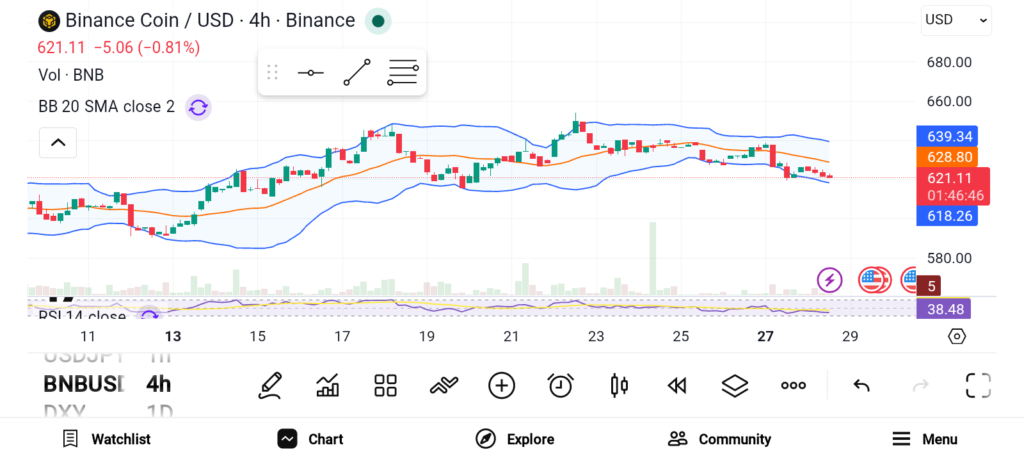The image size is (1024, 461).
Task: Click the purple lightning bolt icon
Action: 830,280
